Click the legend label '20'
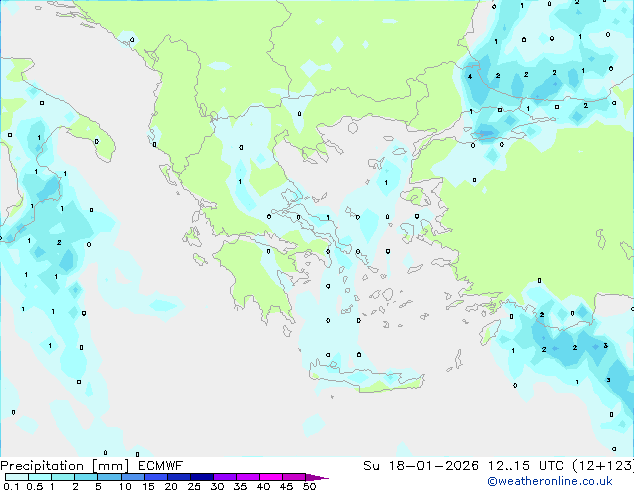 171,486
